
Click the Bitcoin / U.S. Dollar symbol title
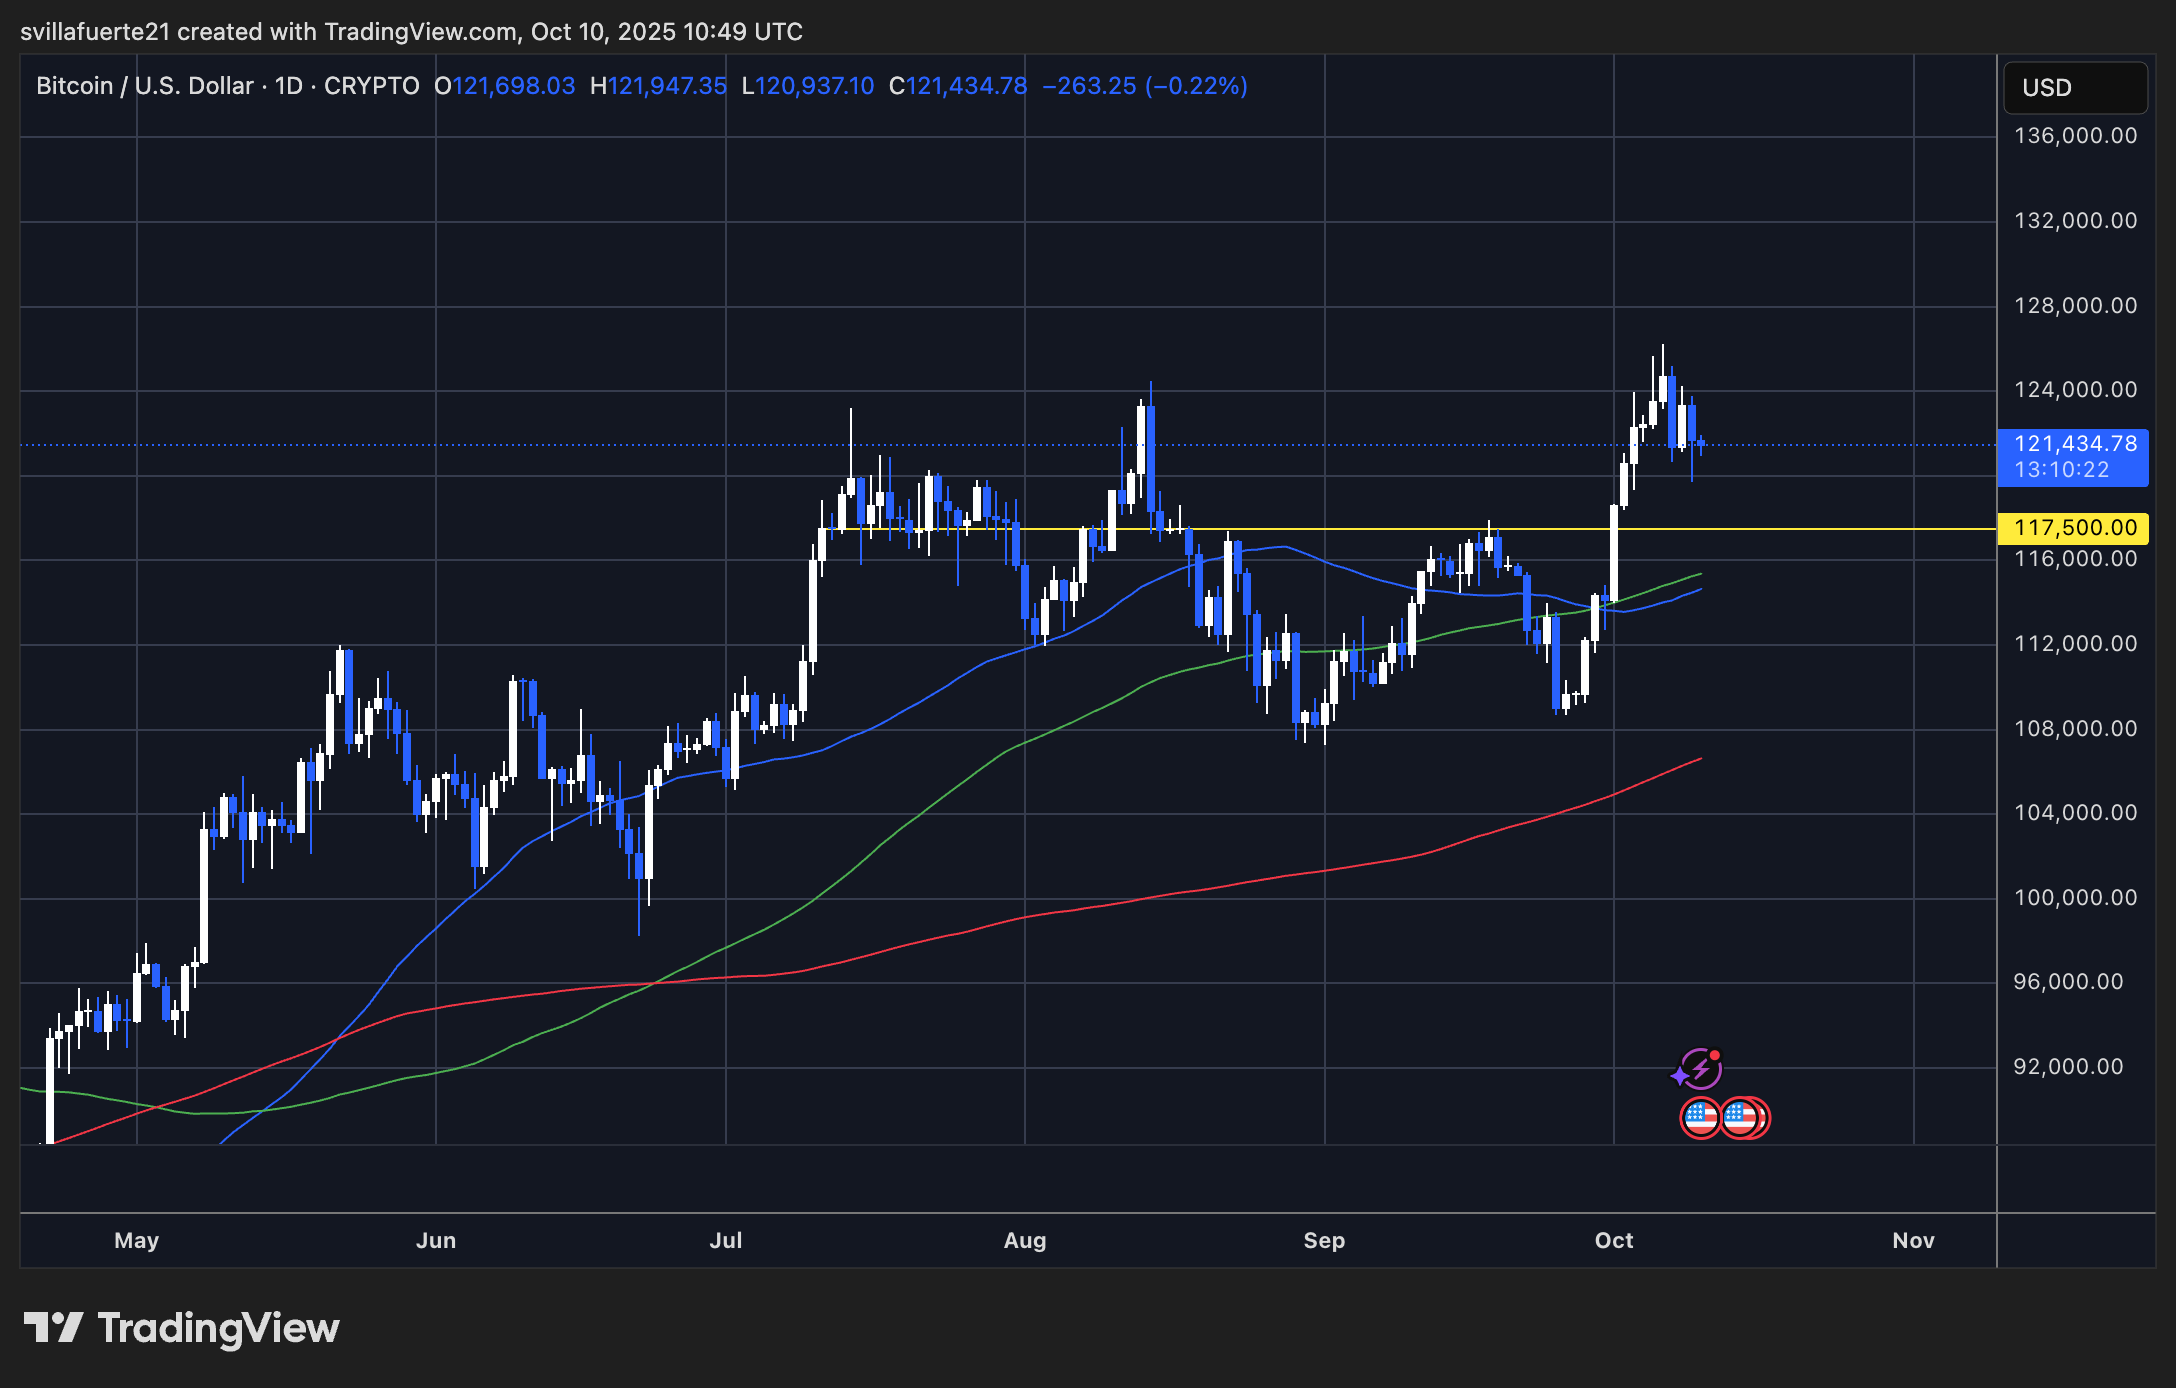143,85
